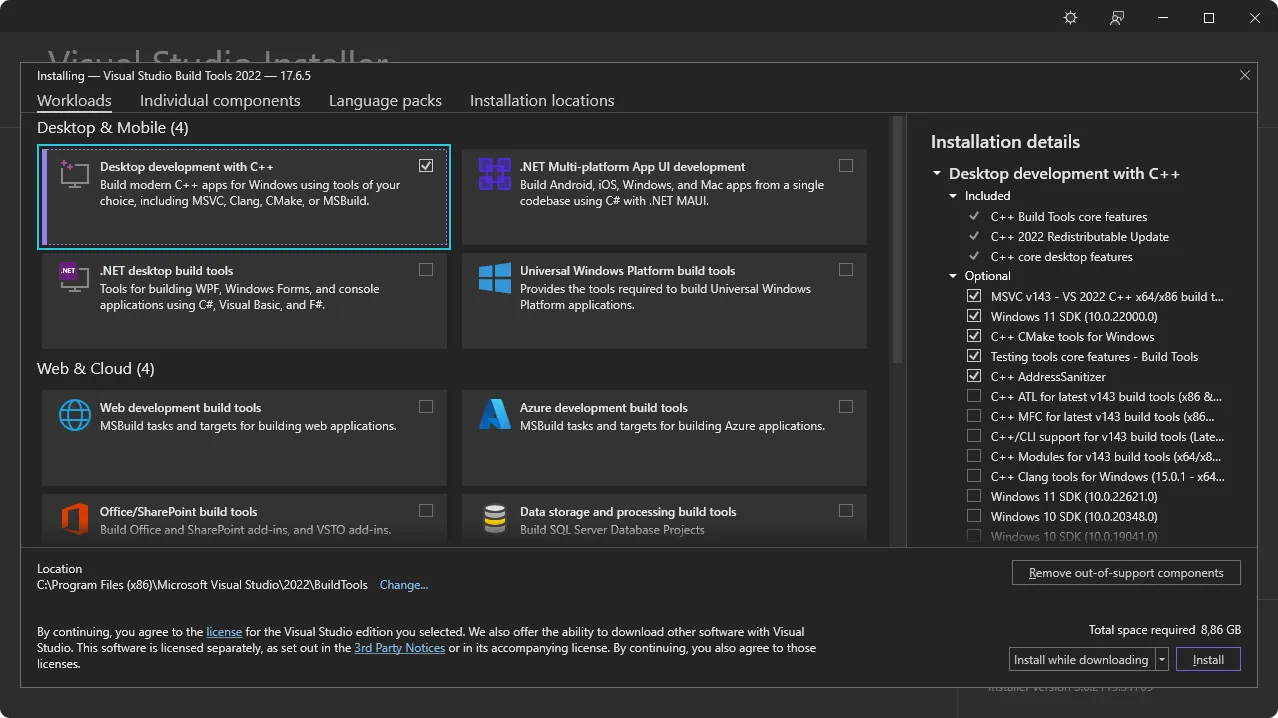Open installer settings via the gear icon
Viewport: 1278px width, 718px height.
[1069, 17]
